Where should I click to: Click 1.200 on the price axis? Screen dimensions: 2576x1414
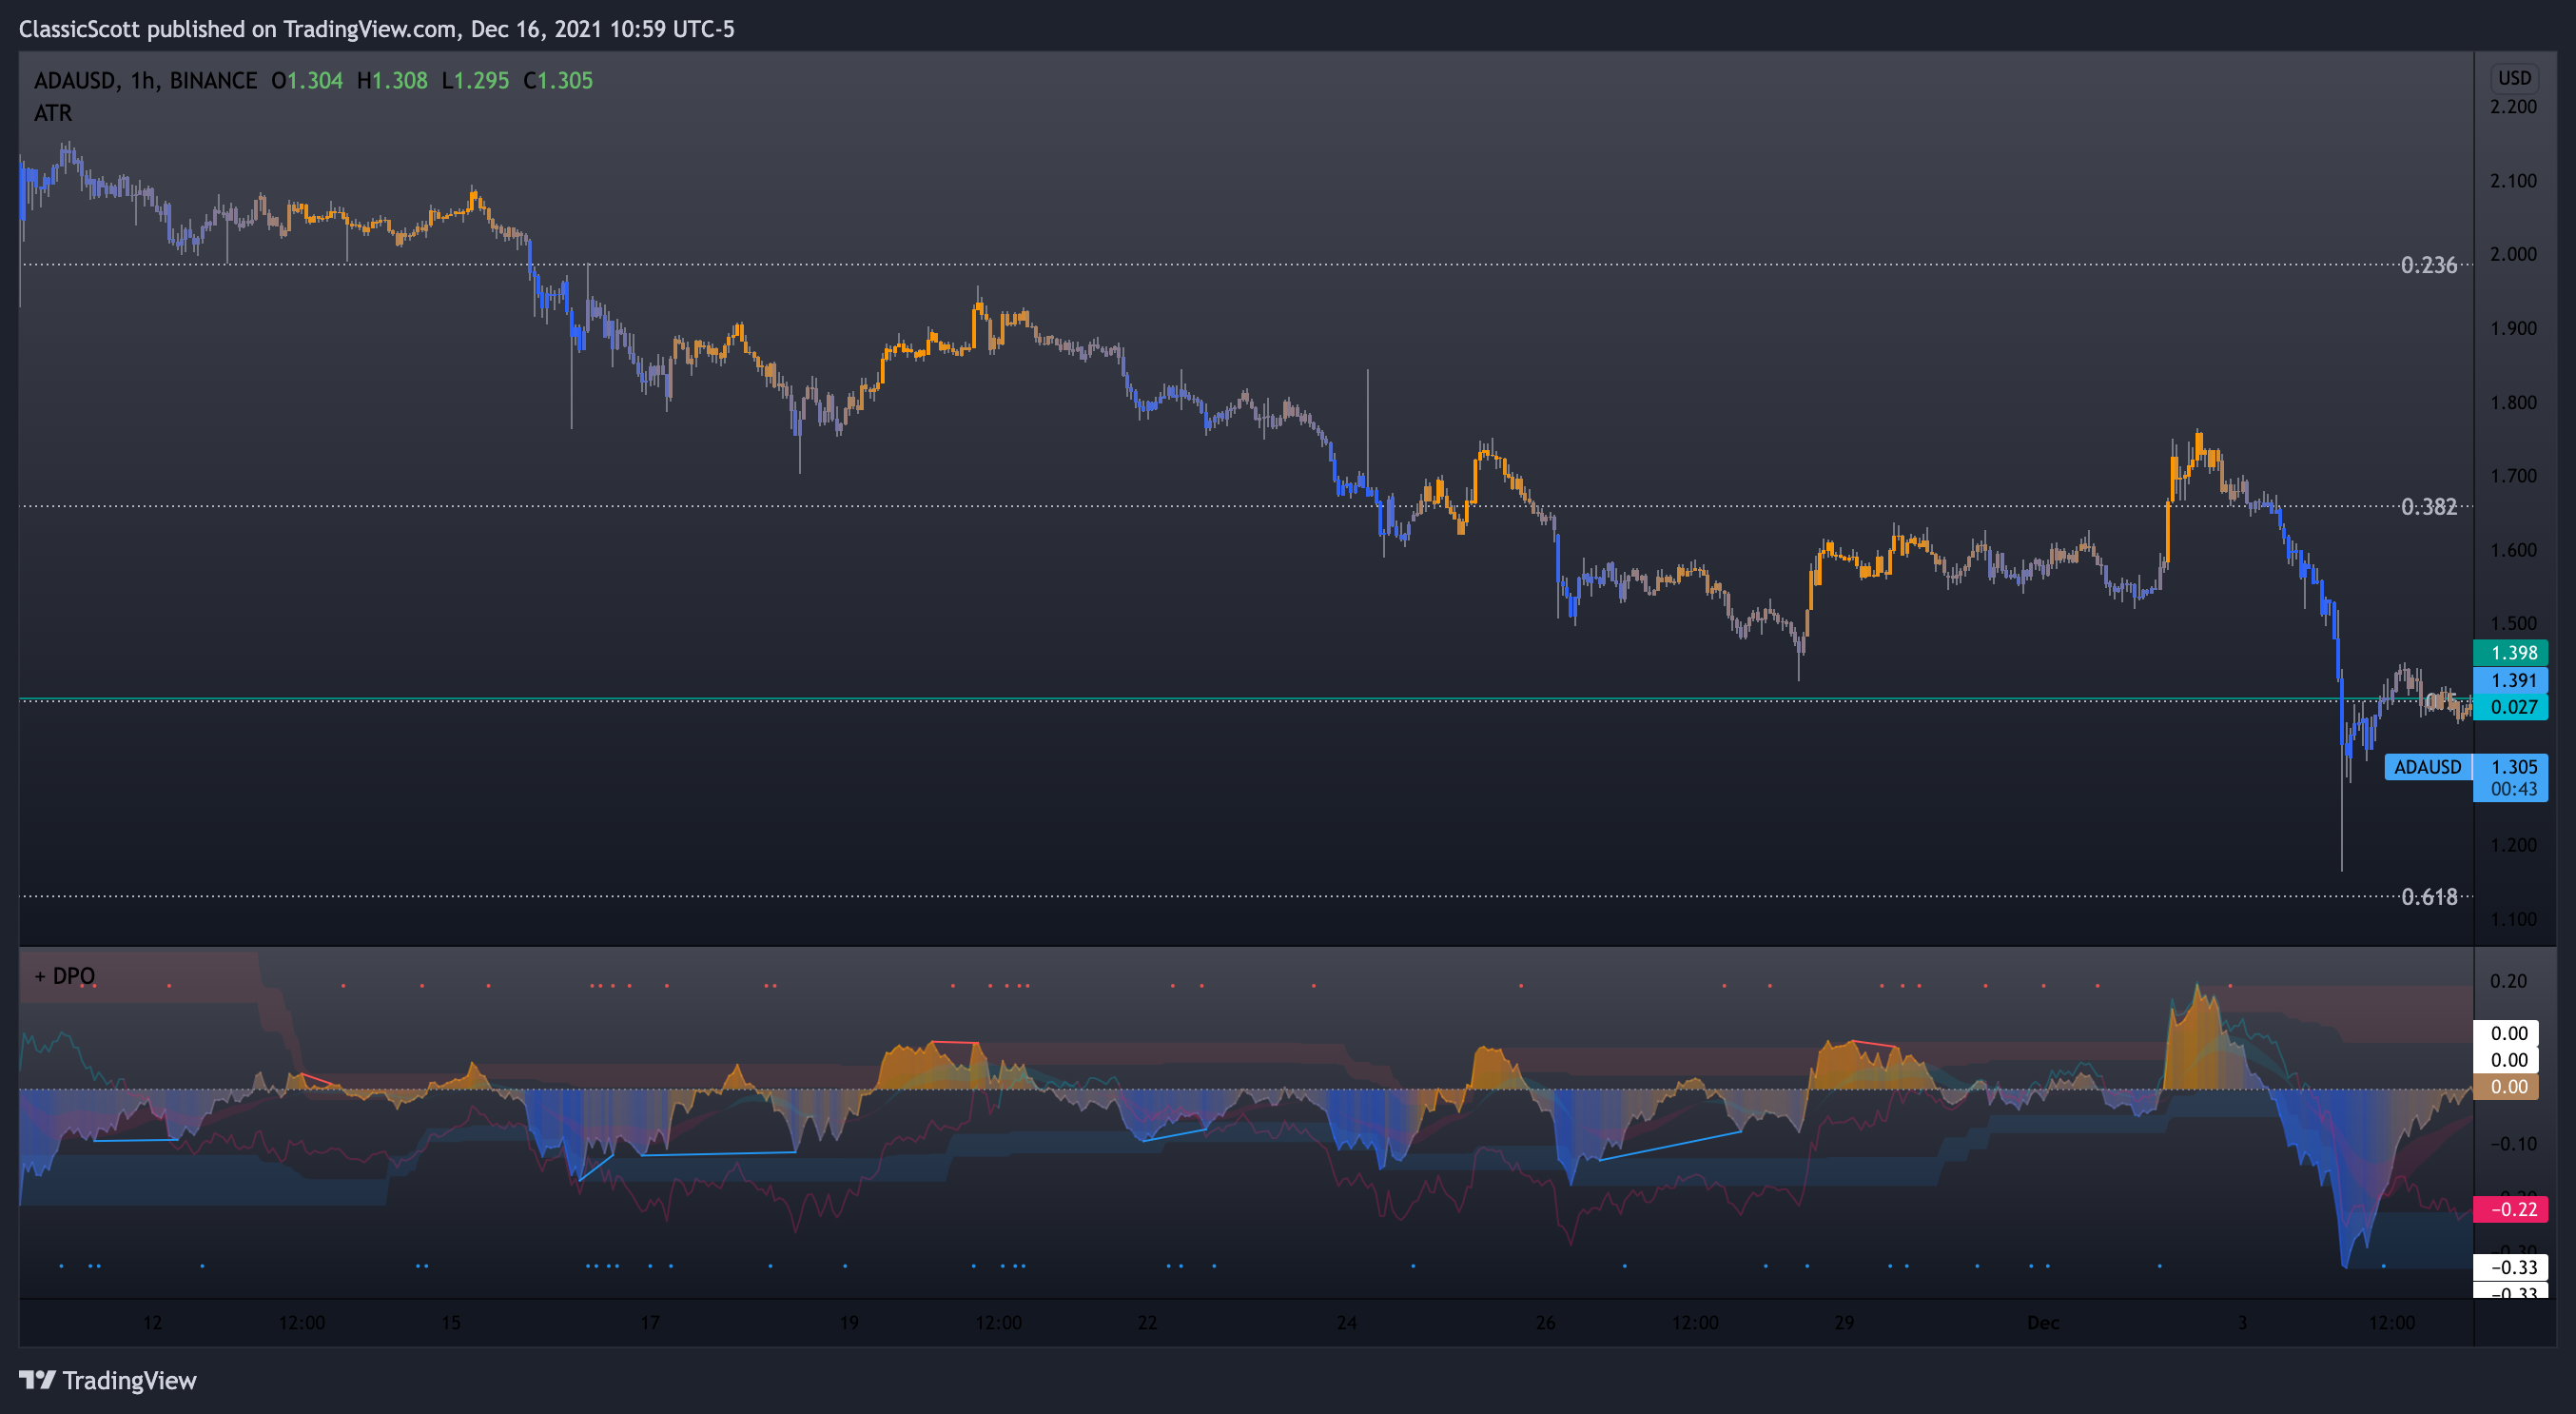coord(2513,845)
